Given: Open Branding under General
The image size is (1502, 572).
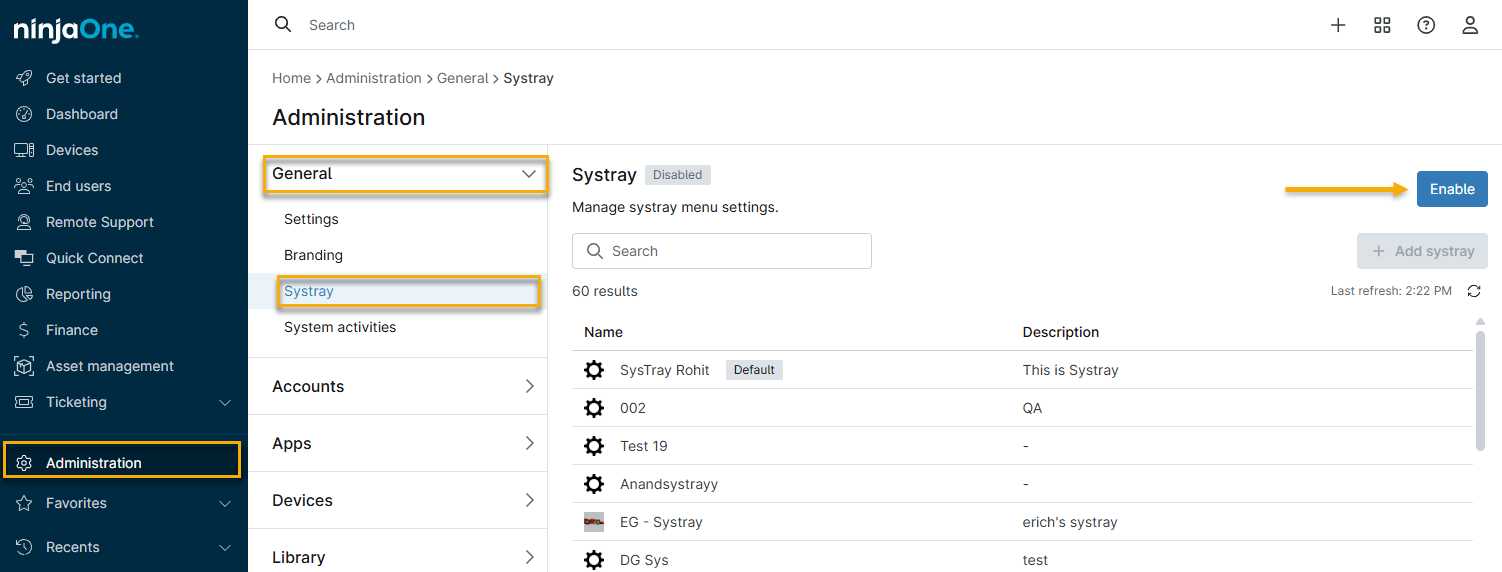Looking at the screenshot, I should point(313,255).
